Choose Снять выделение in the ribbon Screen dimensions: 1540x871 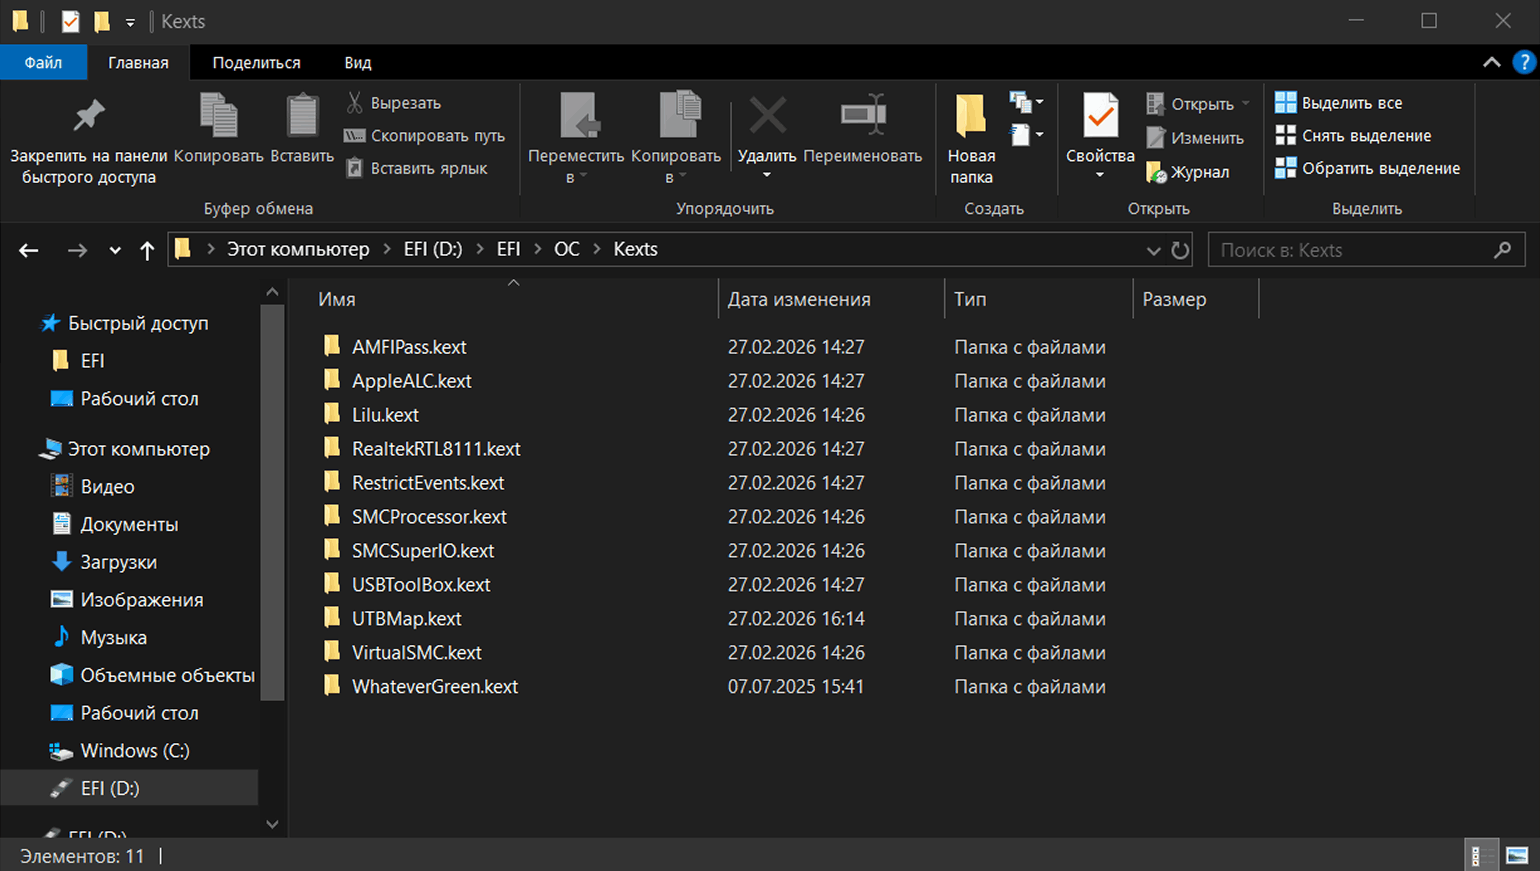[x=1353, y=136]
